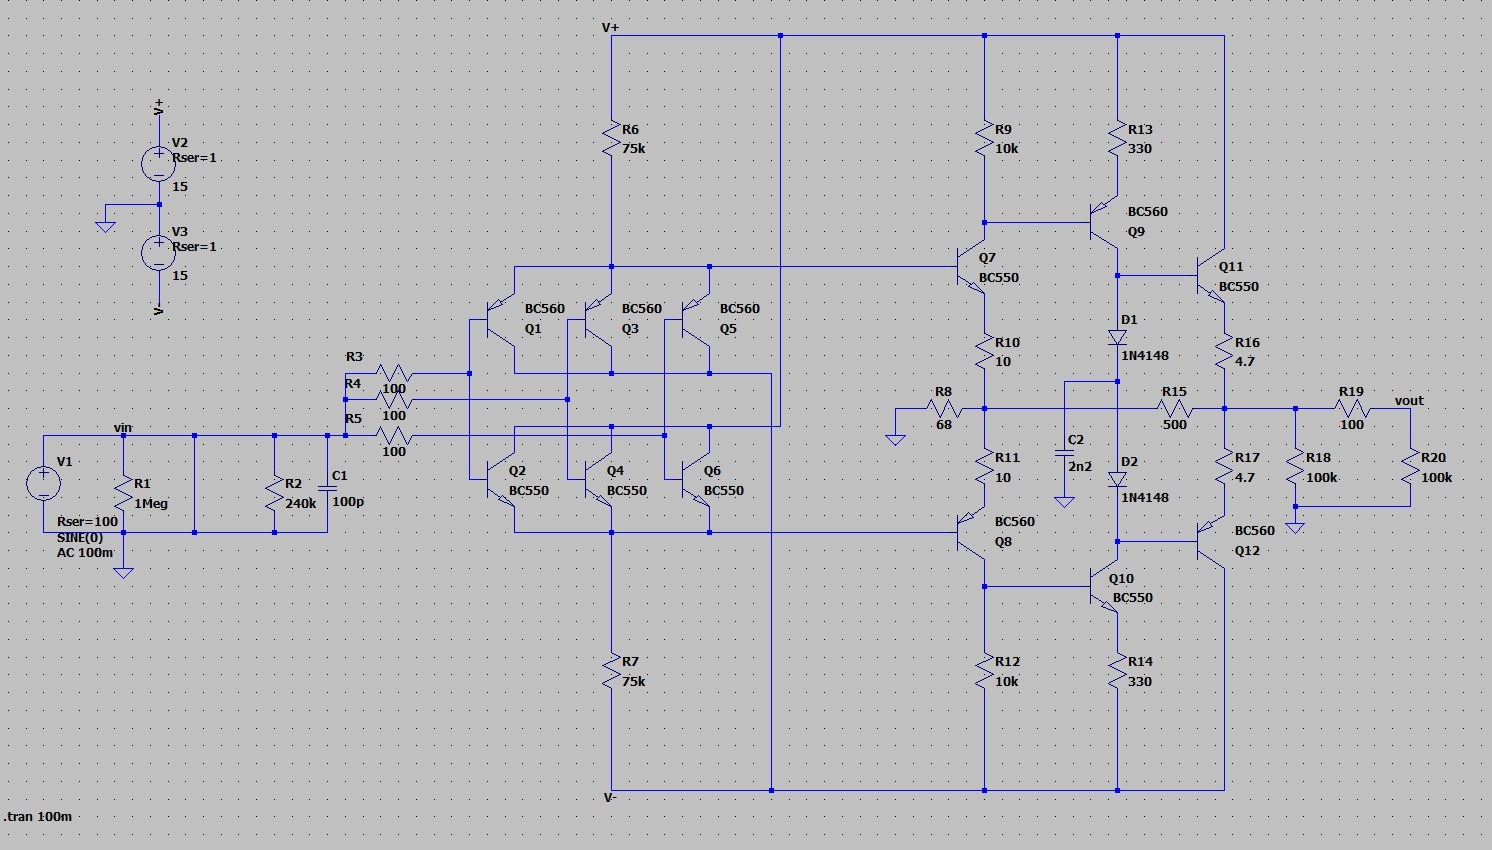Screen dimensions: 1492x850
Task: Select resistor R15 symbol
Action: (x=1175, y=408)
